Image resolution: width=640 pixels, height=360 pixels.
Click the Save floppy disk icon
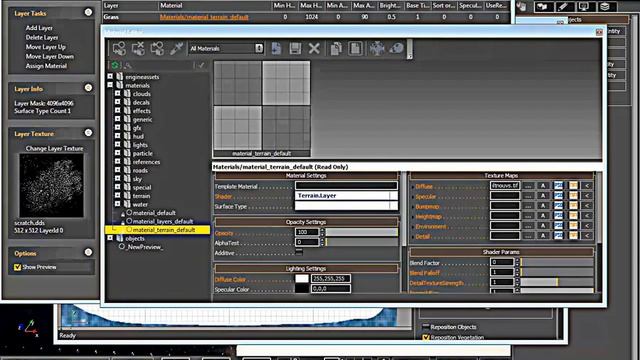(295, 49)
